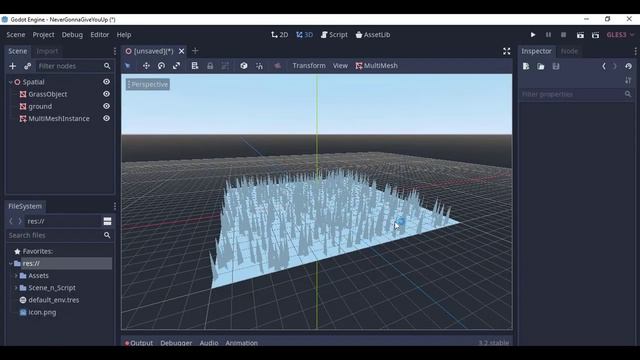Image resolution: width=640 pixels, height=360 pixels.
Task: Open the MultiMesh menu button
Action: pos(376,66)
